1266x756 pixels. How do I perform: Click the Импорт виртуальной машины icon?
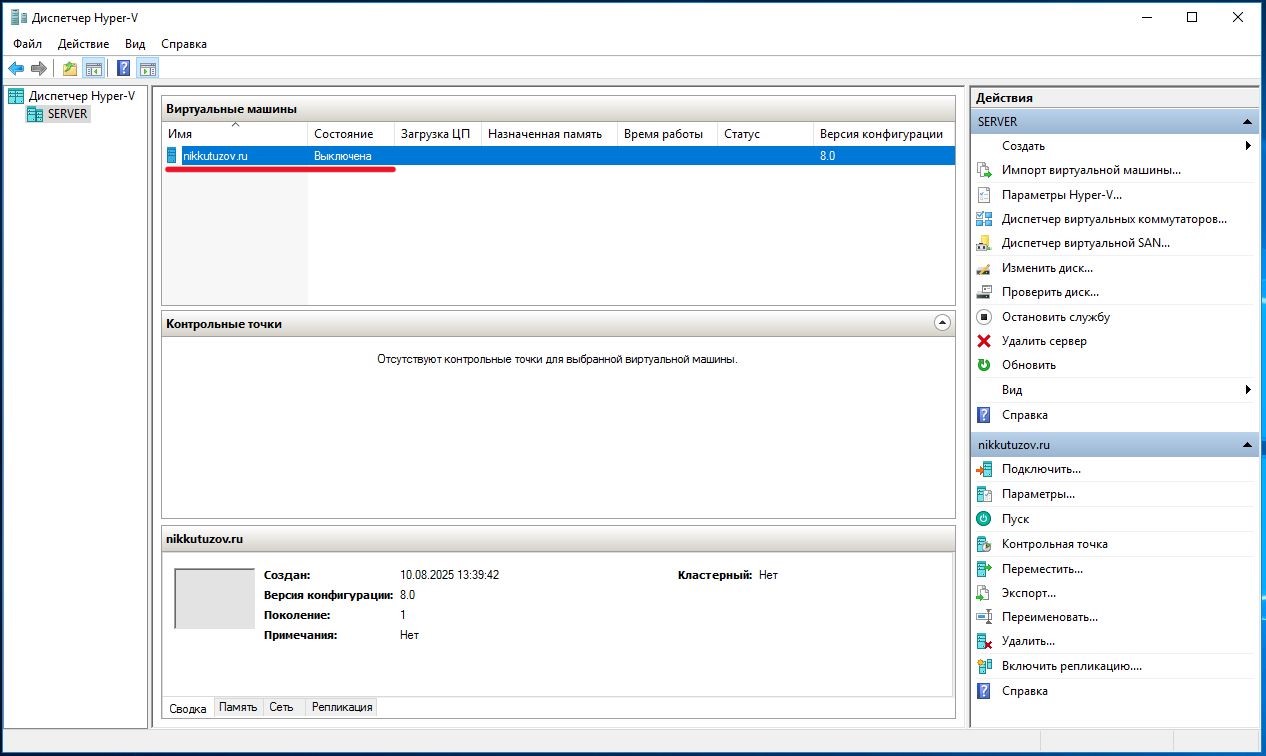click(984, 170)
